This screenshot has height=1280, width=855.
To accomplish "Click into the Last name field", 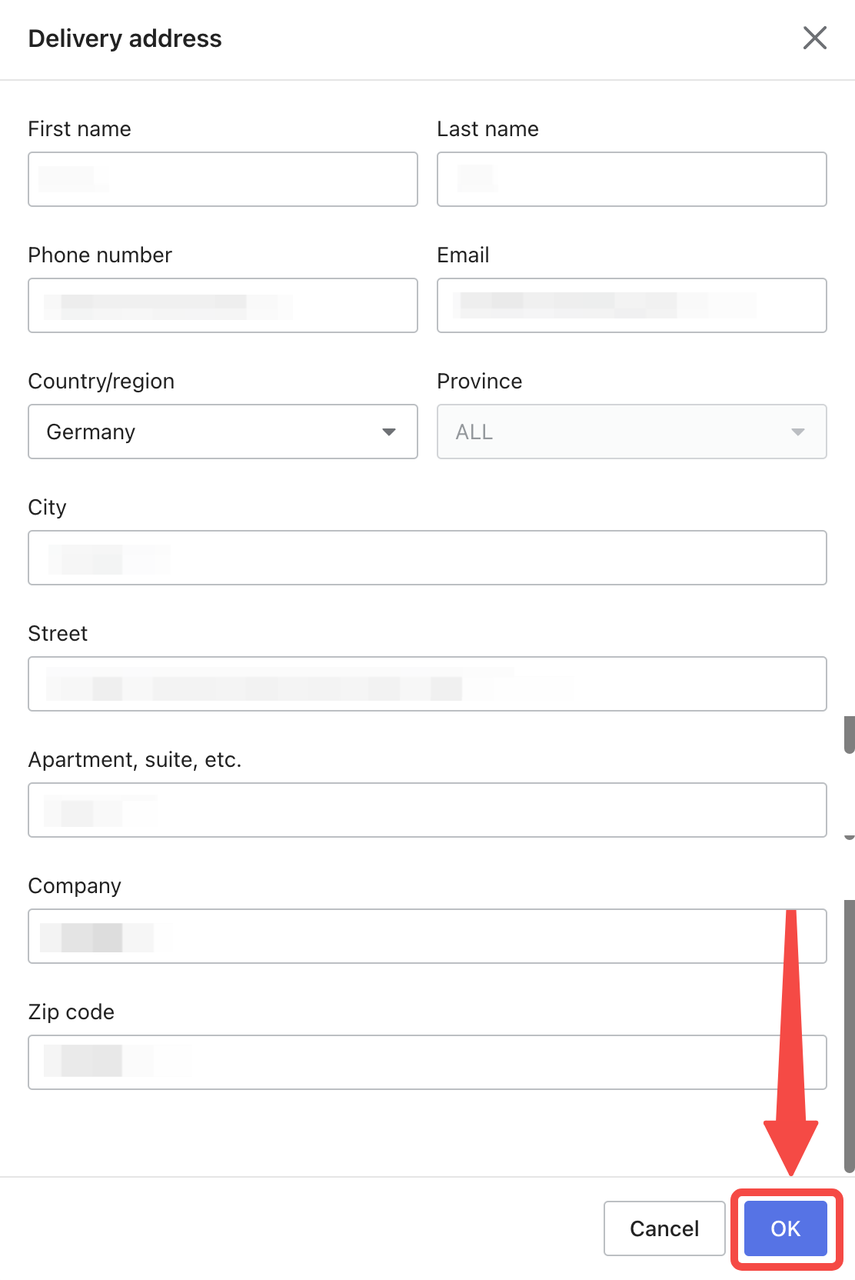I will point(631,179).
